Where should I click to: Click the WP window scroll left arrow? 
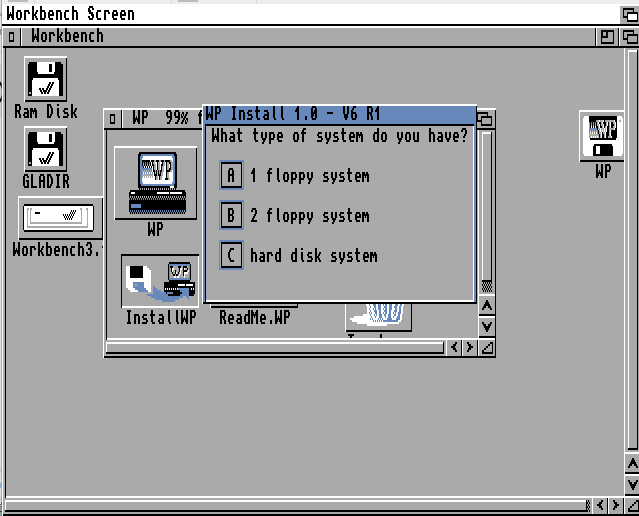click(454, 347)
